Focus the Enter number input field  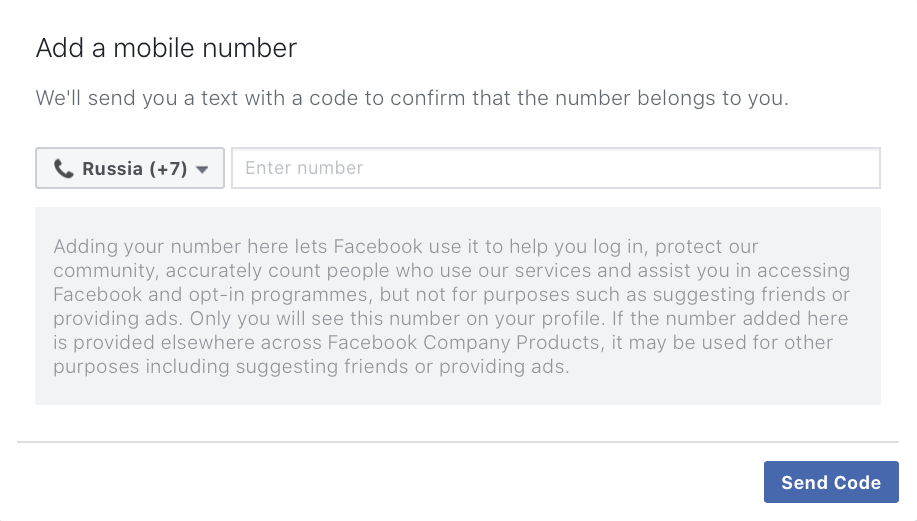pyautogui.click(x=555, y=168)
